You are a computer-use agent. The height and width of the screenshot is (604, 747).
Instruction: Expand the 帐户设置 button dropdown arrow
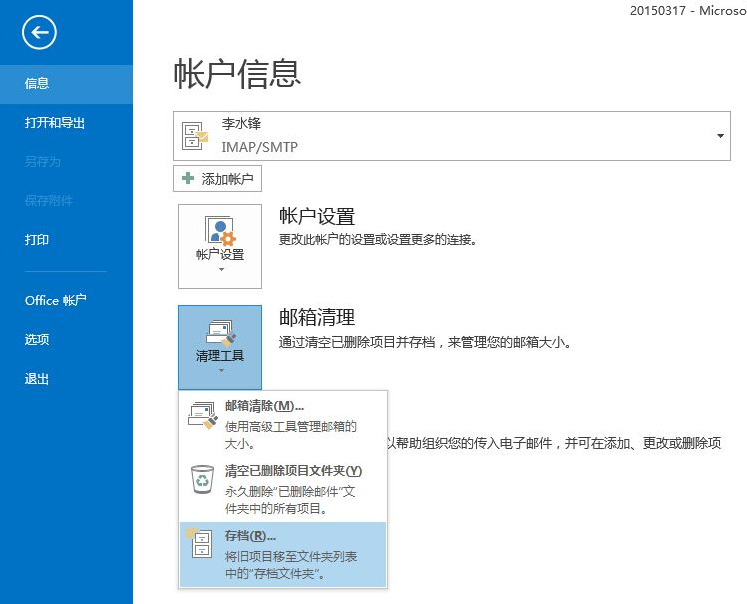pos(219,270)
